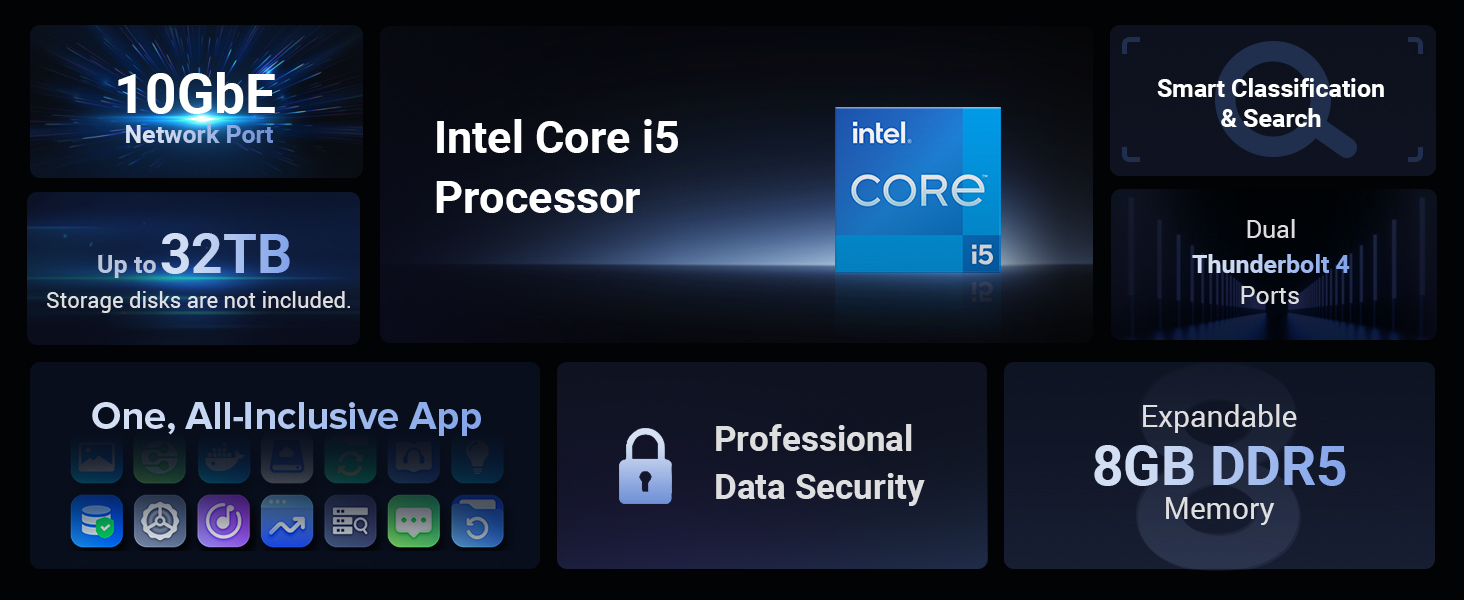Click the Dual Thunderbolt 4 Ports tile
1464x600 pixels.
click(x=1272, y=264)
